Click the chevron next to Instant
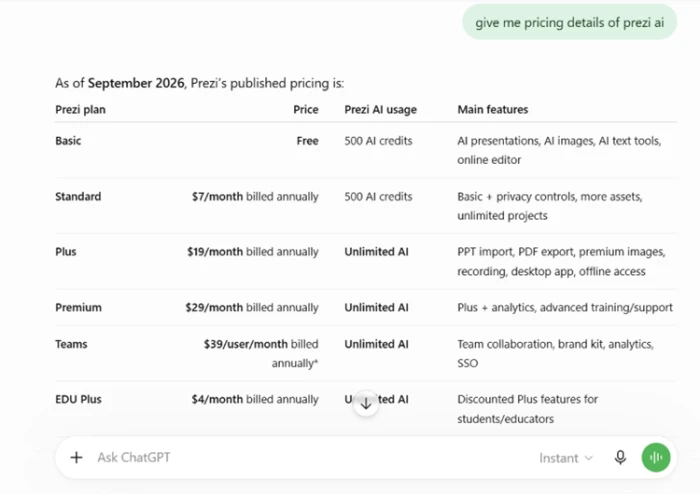Screen dimensions: 700x494 click(x=589, y=458)
